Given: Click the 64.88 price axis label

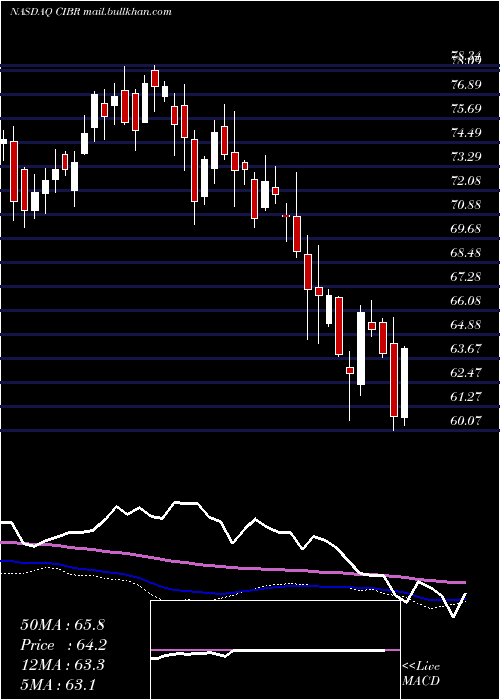Looking at the screenshot, I should pos(466,325).
